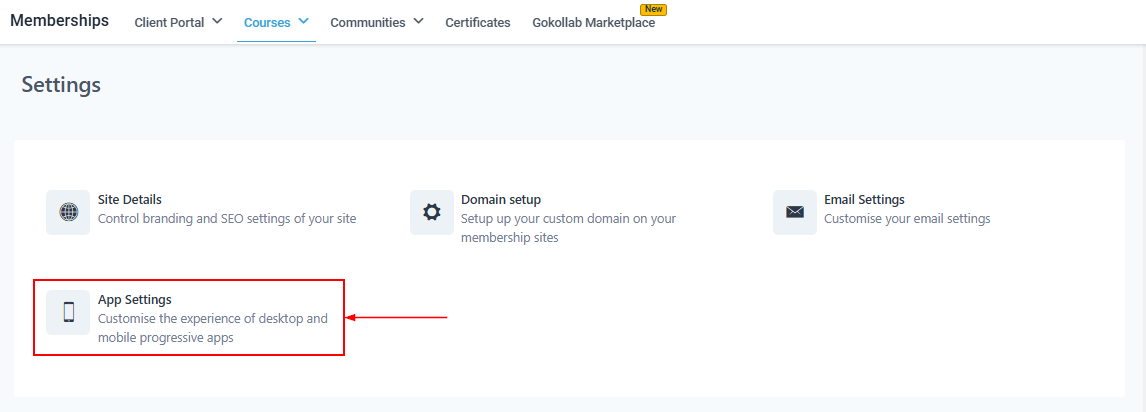Click the Memberships heading

click(59, 21)
